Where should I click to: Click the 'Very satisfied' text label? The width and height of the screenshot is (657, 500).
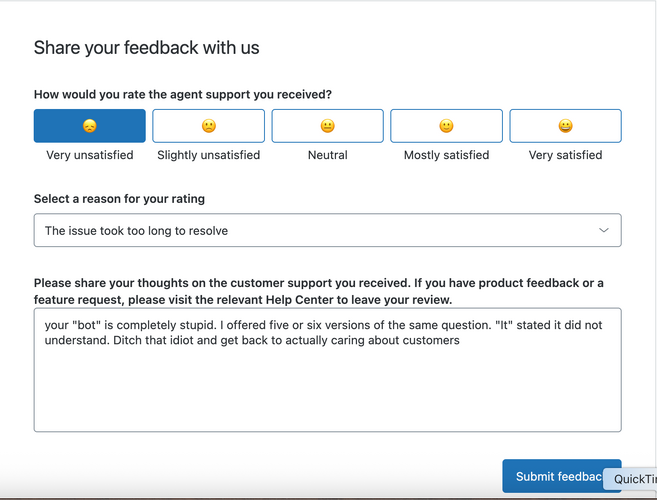point(565,155)
